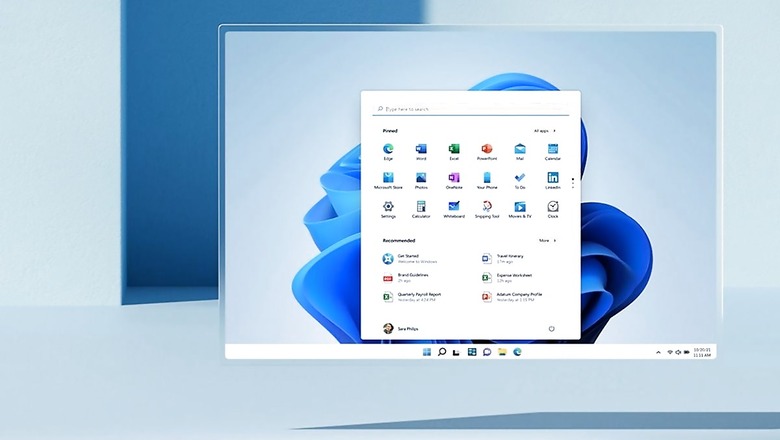The width and height of the screenshot is (780, 440).
Task: Click the Start button on the taskbar
Action: [x=427, y=352]
